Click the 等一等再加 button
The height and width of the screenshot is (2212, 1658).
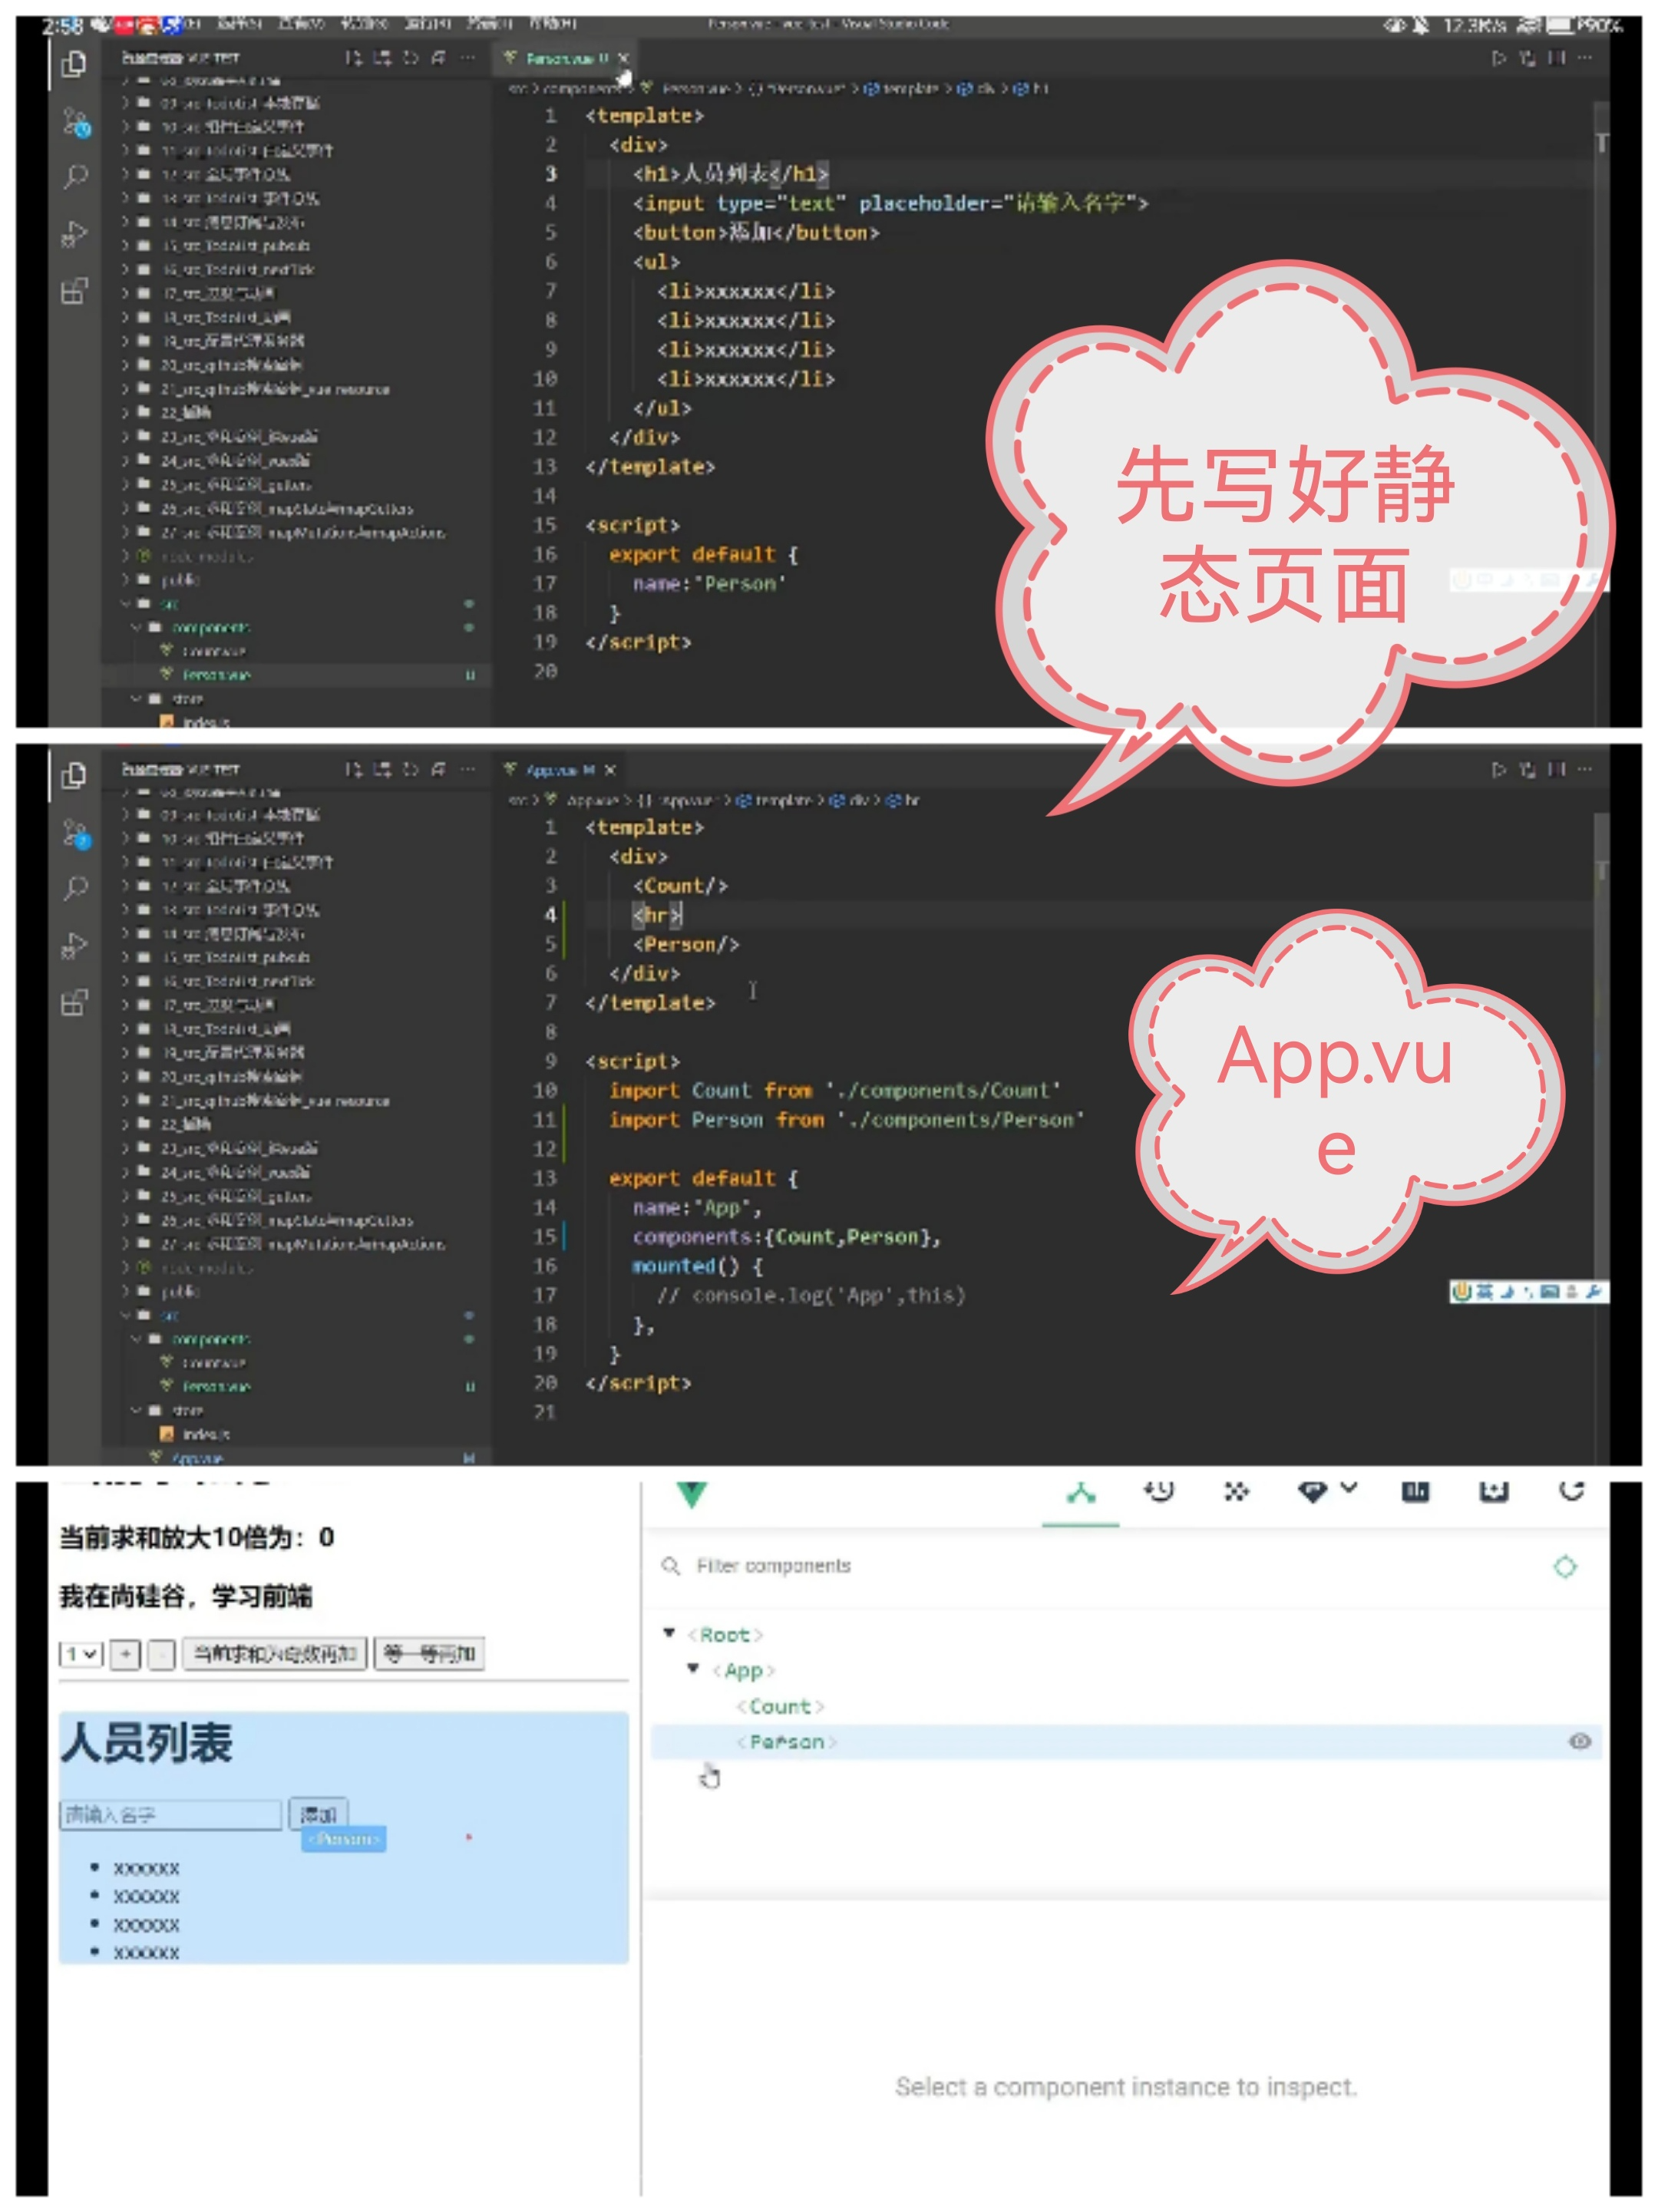point(429,1654)
